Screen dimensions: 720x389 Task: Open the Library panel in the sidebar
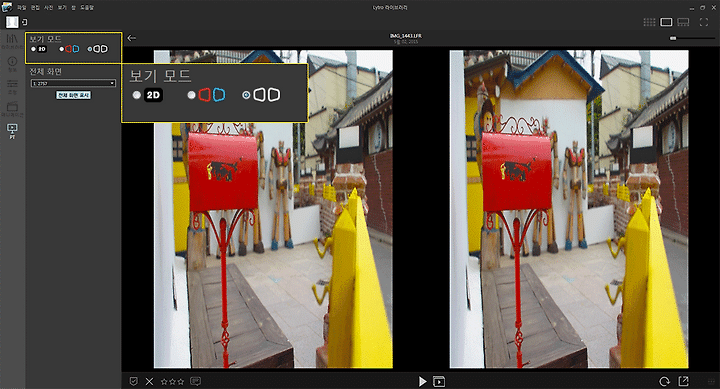12,41
